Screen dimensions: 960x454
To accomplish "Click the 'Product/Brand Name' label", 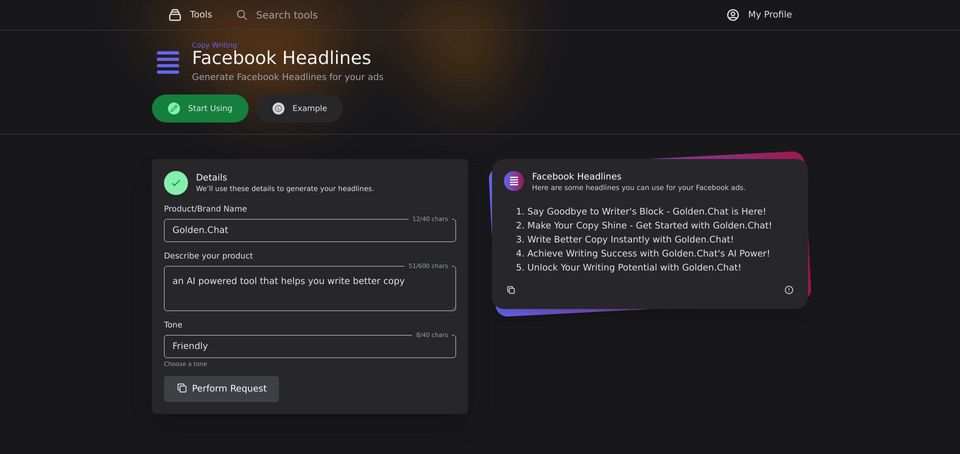I will [x=206, y=209].
